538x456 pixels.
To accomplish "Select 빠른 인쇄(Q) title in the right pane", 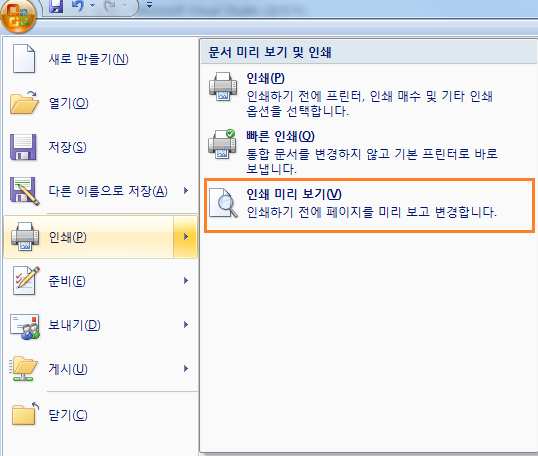I will (280, 136).
